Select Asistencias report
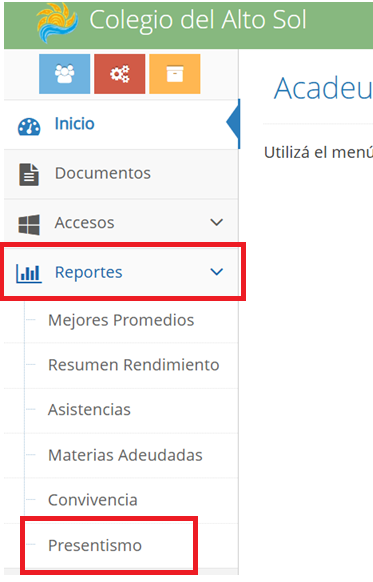This screenshot has height=582, width=373. click(x=89, y=410)
